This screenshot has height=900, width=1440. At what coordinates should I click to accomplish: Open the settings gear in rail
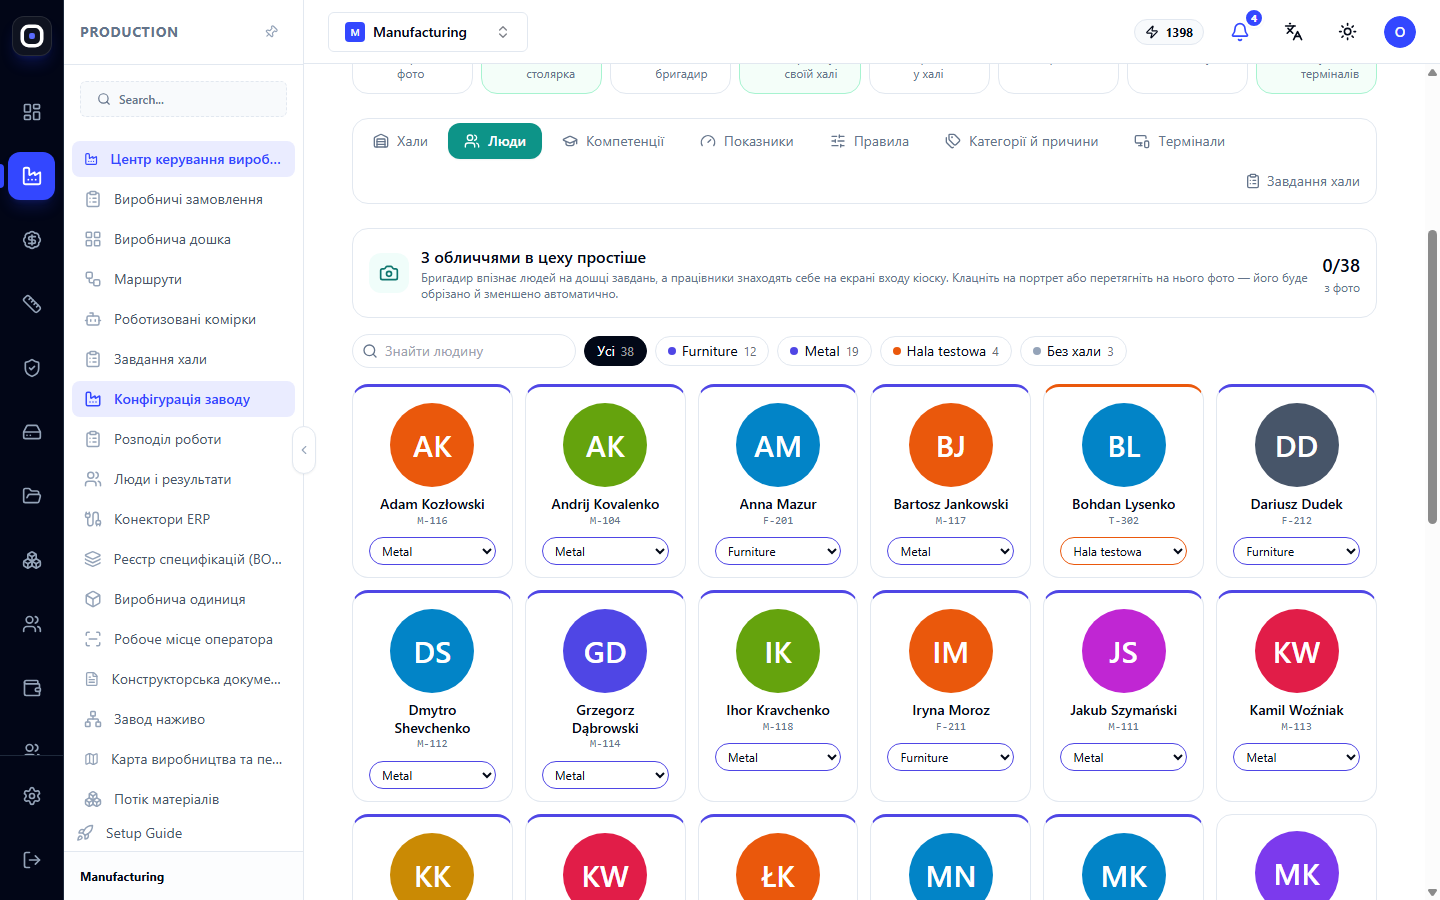(x=32, y=796)
